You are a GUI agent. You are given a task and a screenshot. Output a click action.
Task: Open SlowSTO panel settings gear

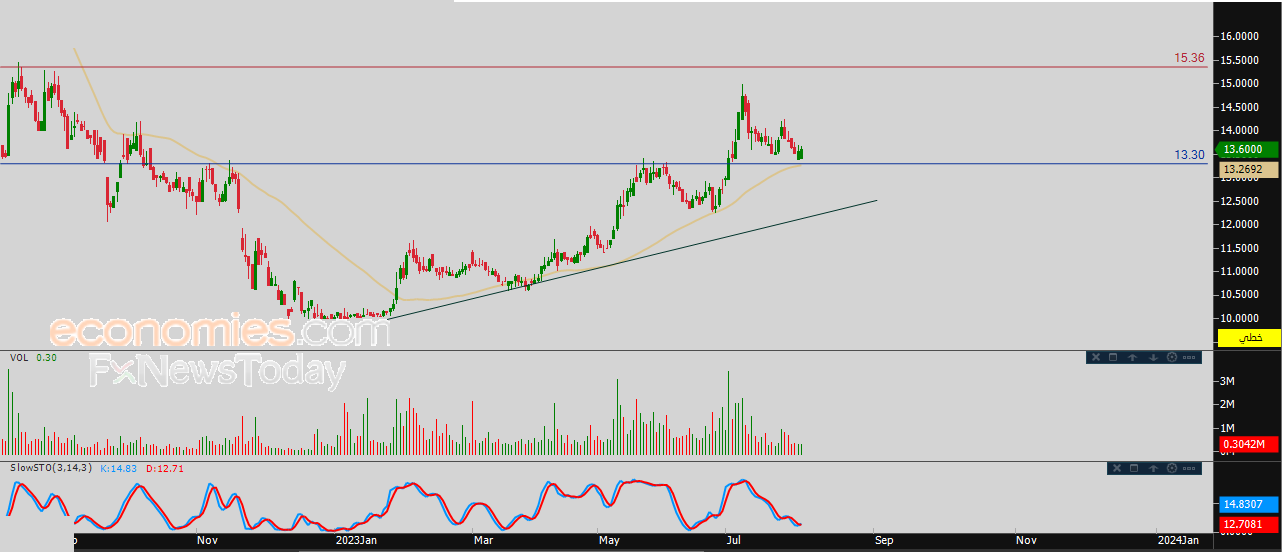1172,468
